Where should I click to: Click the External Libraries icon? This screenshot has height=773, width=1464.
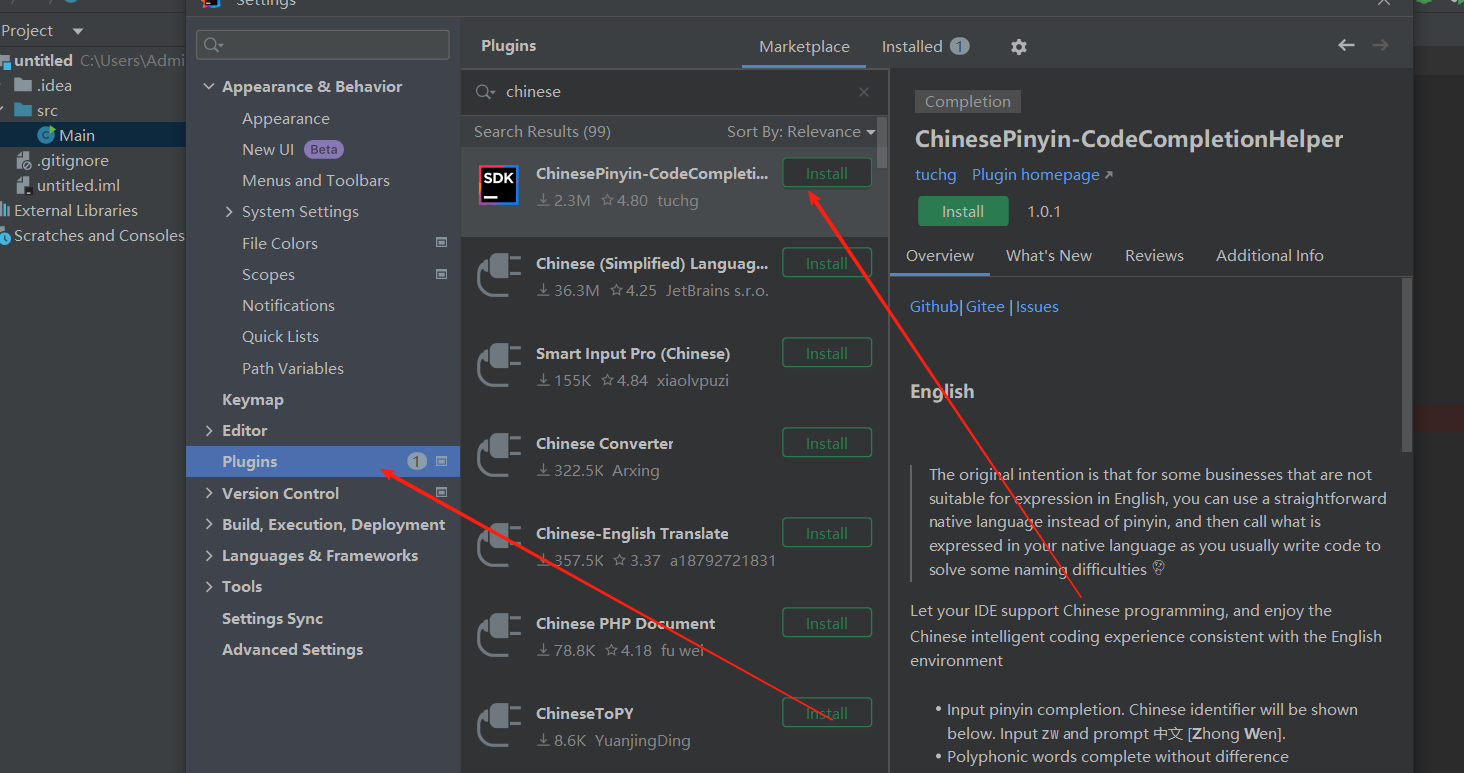(5, 210)
